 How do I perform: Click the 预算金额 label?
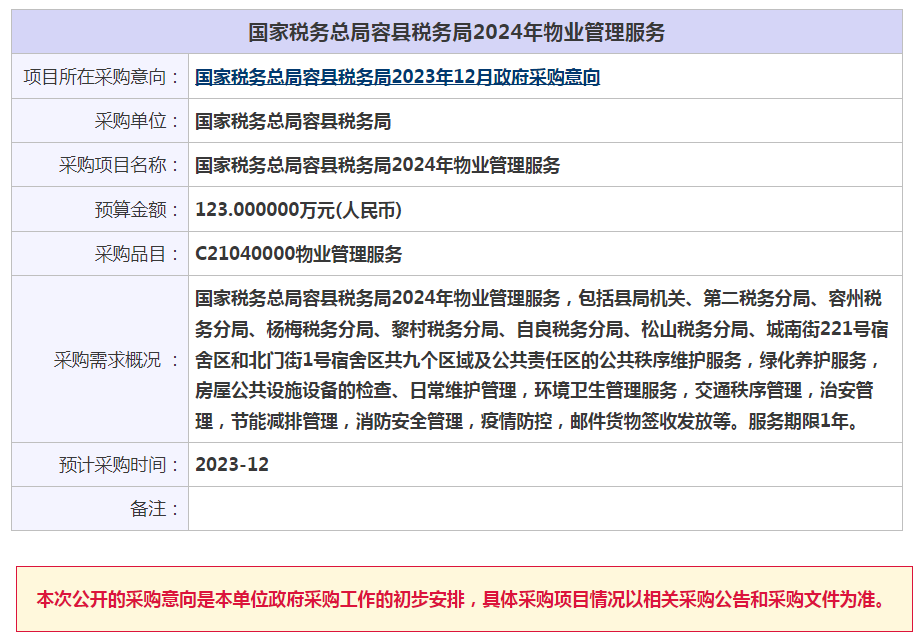pyautogui.click(x=138, y=210)
